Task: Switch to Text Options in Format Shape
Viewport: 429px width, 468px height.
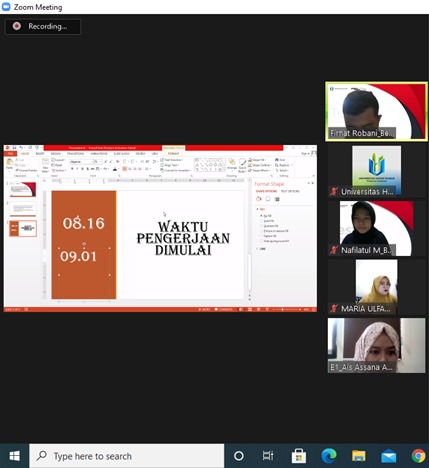Action: click(x=290, y=191)
